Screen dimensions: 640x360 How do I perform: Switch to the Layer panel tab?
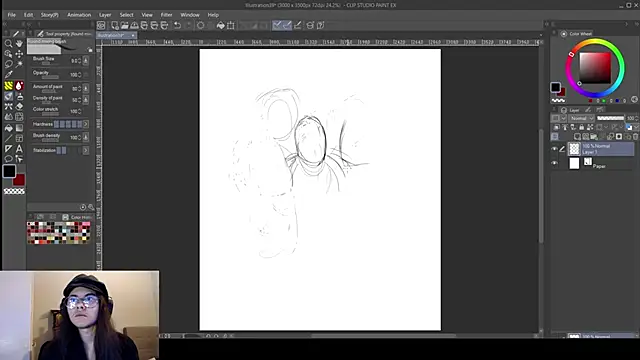(x=570, y=110)
